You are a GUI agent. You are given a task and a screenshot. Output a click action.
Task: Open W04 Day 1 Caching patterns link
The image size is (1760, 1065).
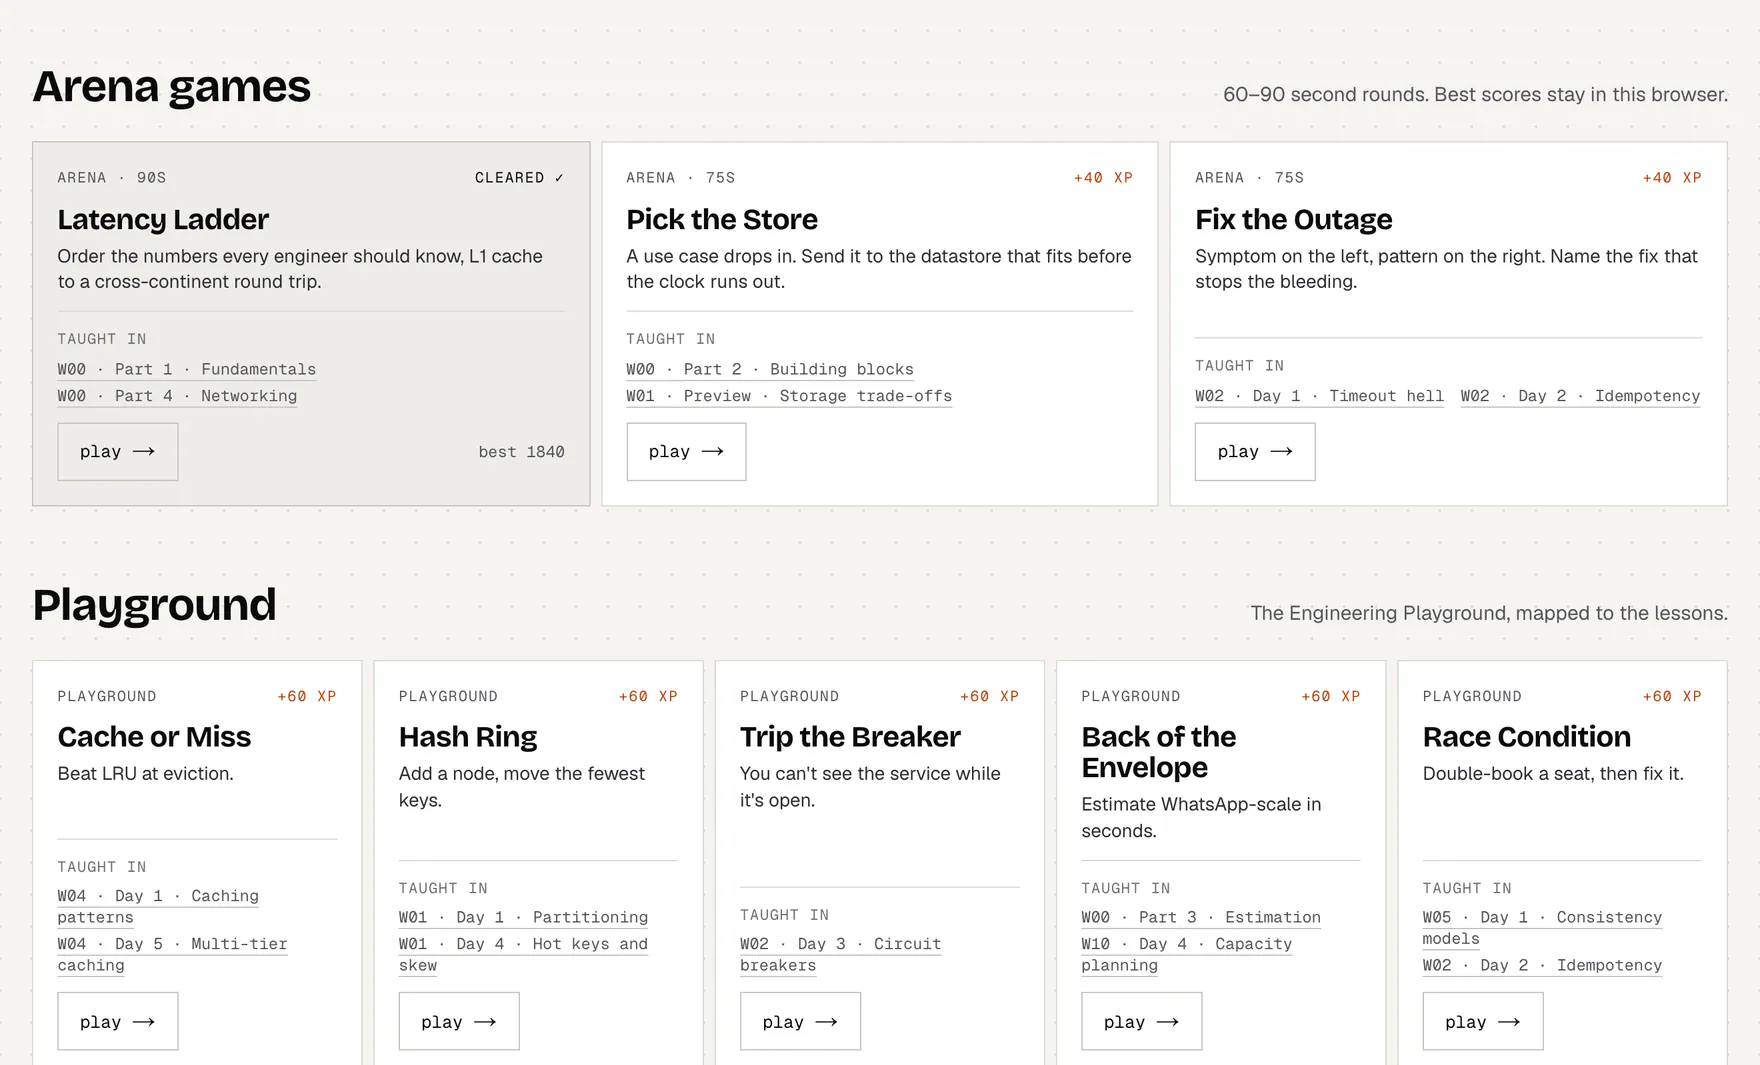pos(158,907)
